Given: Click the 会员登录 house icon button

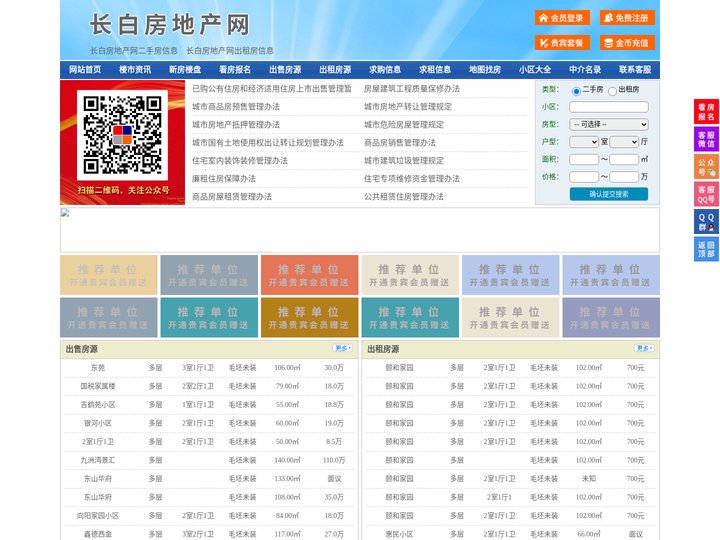Looking at the screenshot, I should (x=562, y=18).
